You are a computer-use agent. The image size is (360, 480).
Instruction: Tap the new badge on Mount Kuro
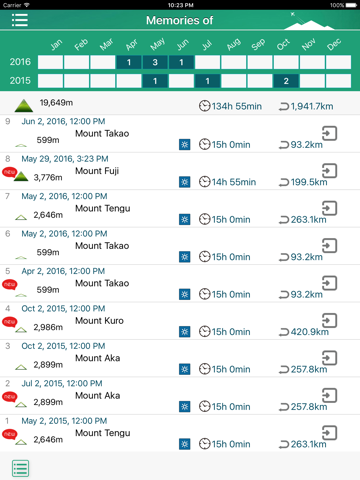pos(10,322)
